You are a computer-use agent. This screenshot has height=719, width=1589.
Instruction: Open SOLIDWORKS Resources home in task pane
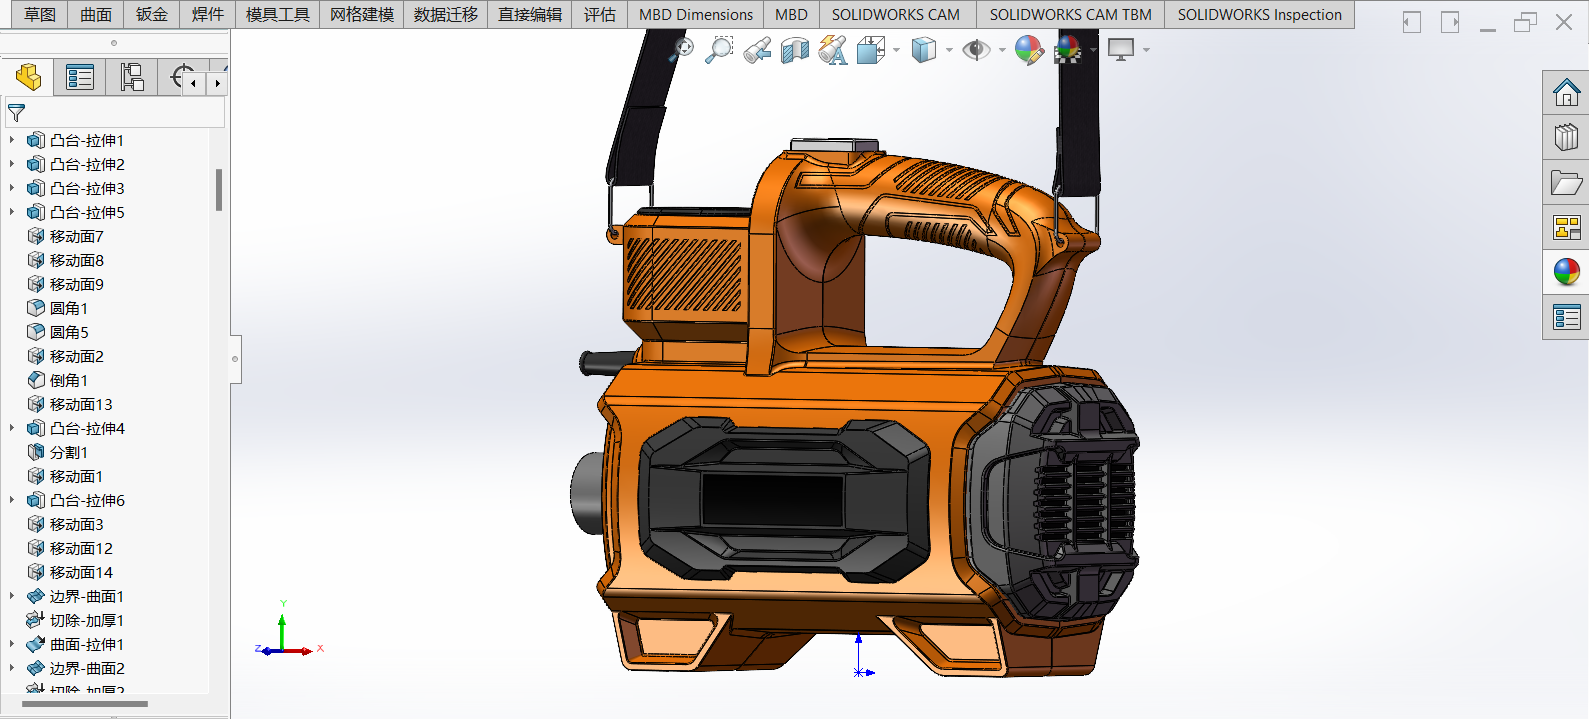(1566, 94)
